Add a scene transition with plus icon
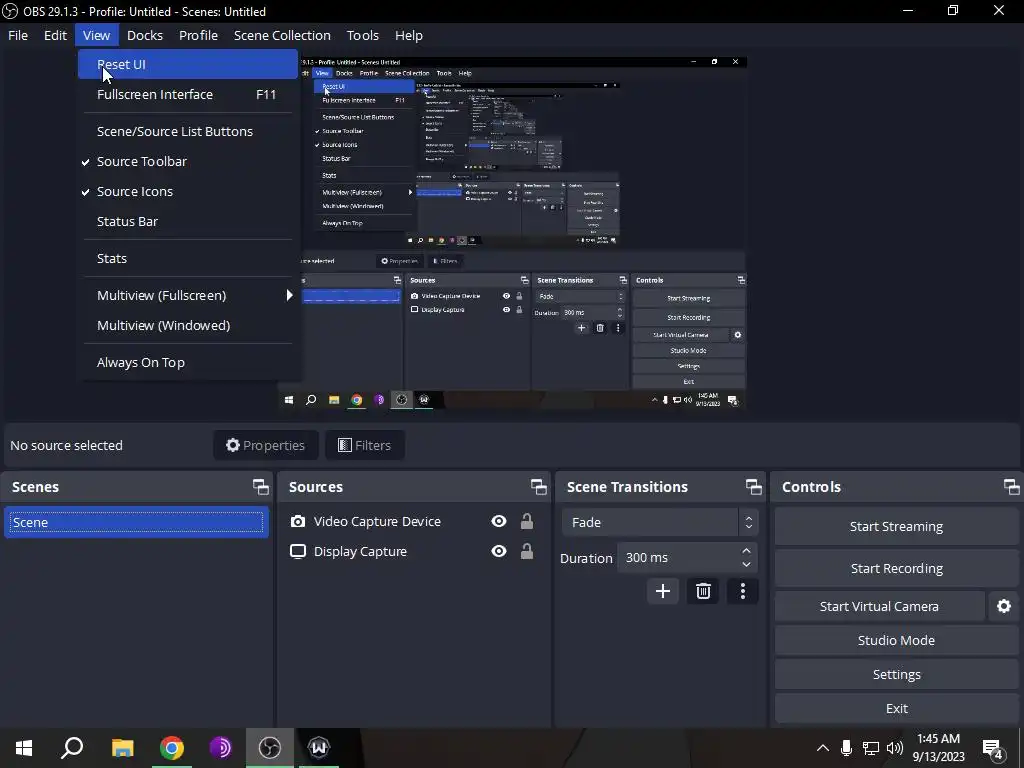The image size is (1024, 768). tap(663, 592)
